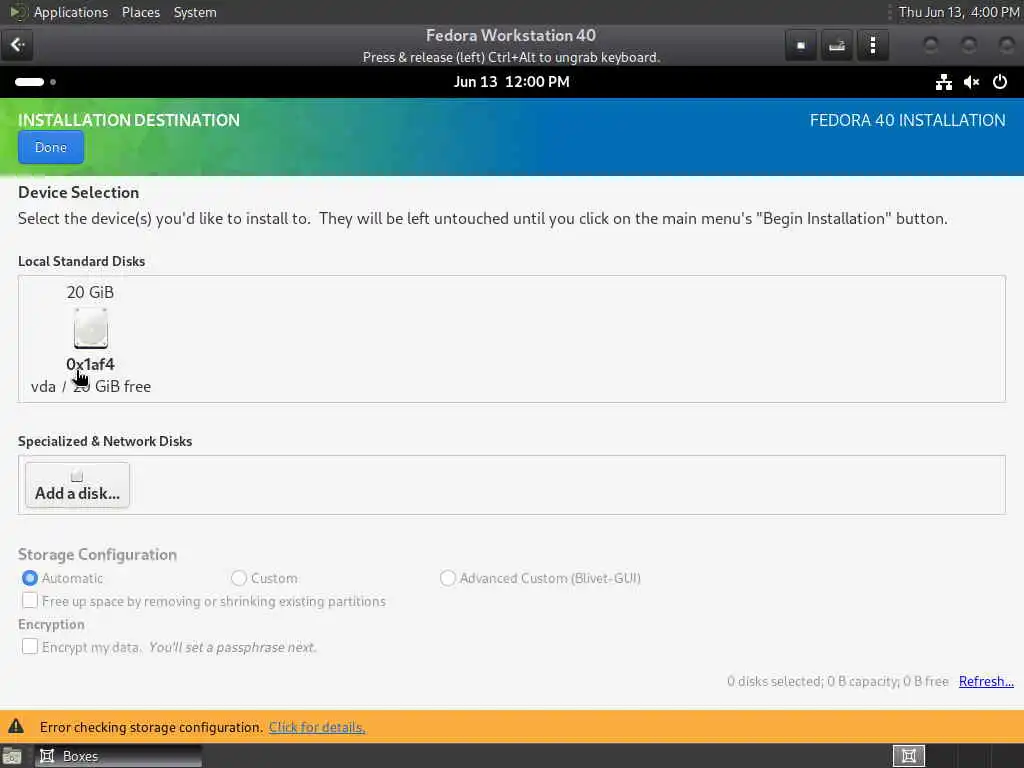Open the workspace switcher icon at bottom right
Screen dimensions: 1024x768
908,756
